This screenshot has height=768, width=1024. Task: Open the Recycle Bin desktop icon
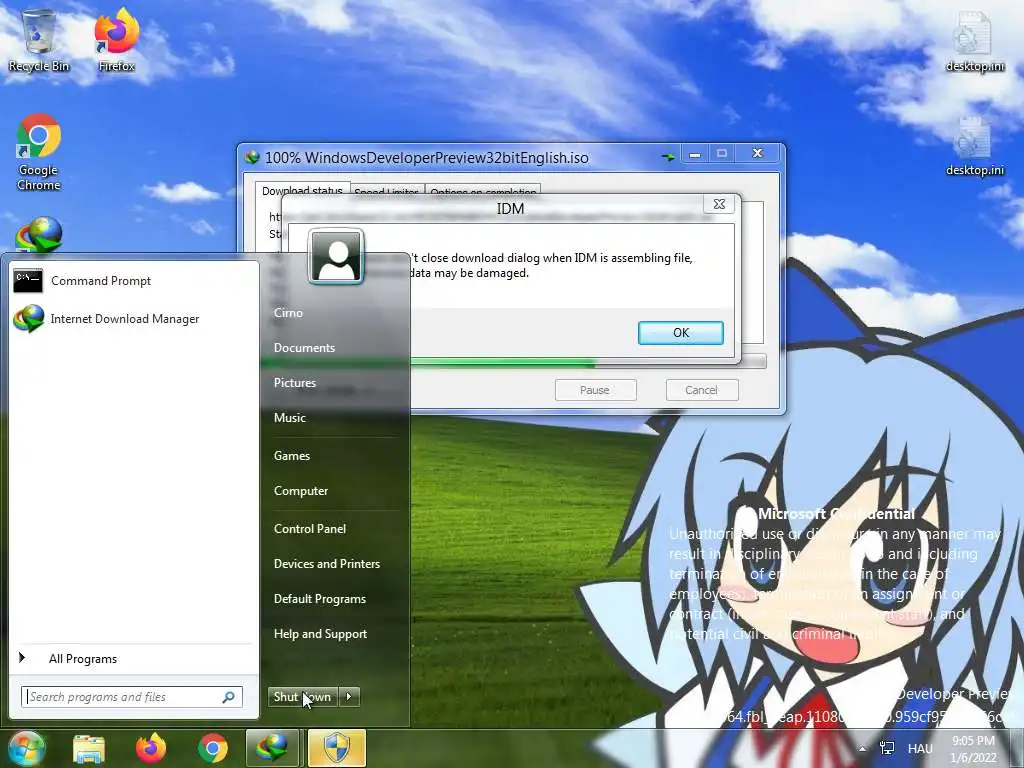[39, 40]
